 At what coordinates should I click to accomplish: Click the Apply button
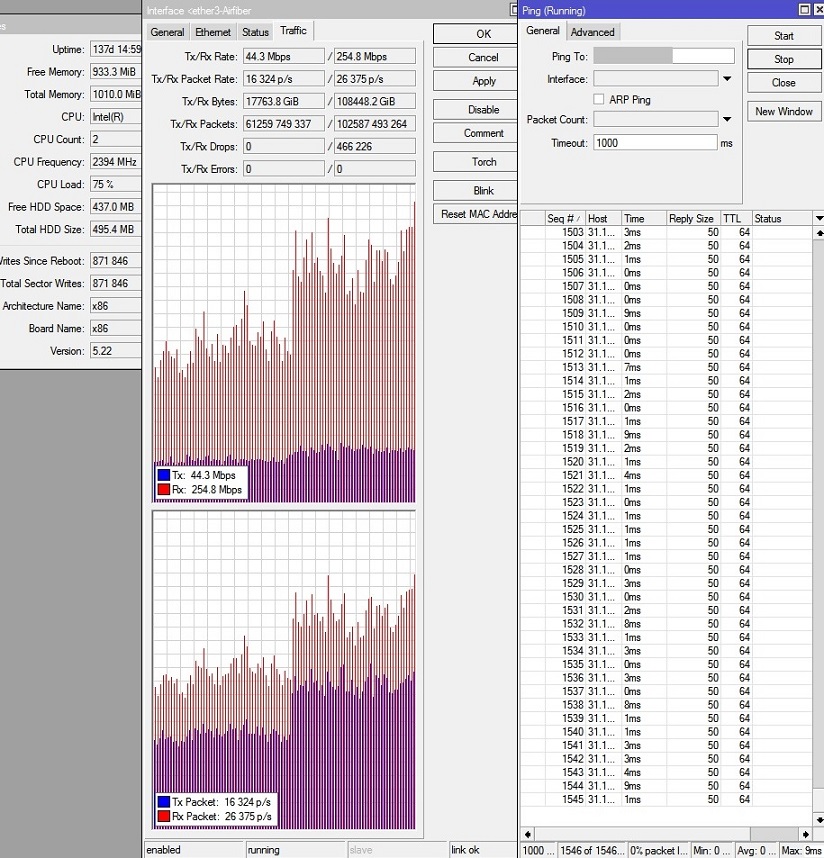[x=475, y=81]
